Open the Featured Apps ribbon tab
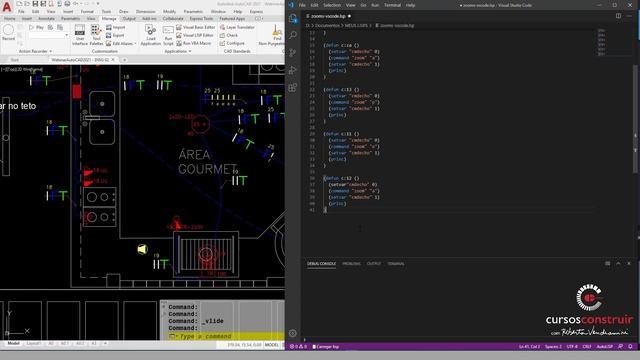640x360 pixels. [x=232, y=19]
